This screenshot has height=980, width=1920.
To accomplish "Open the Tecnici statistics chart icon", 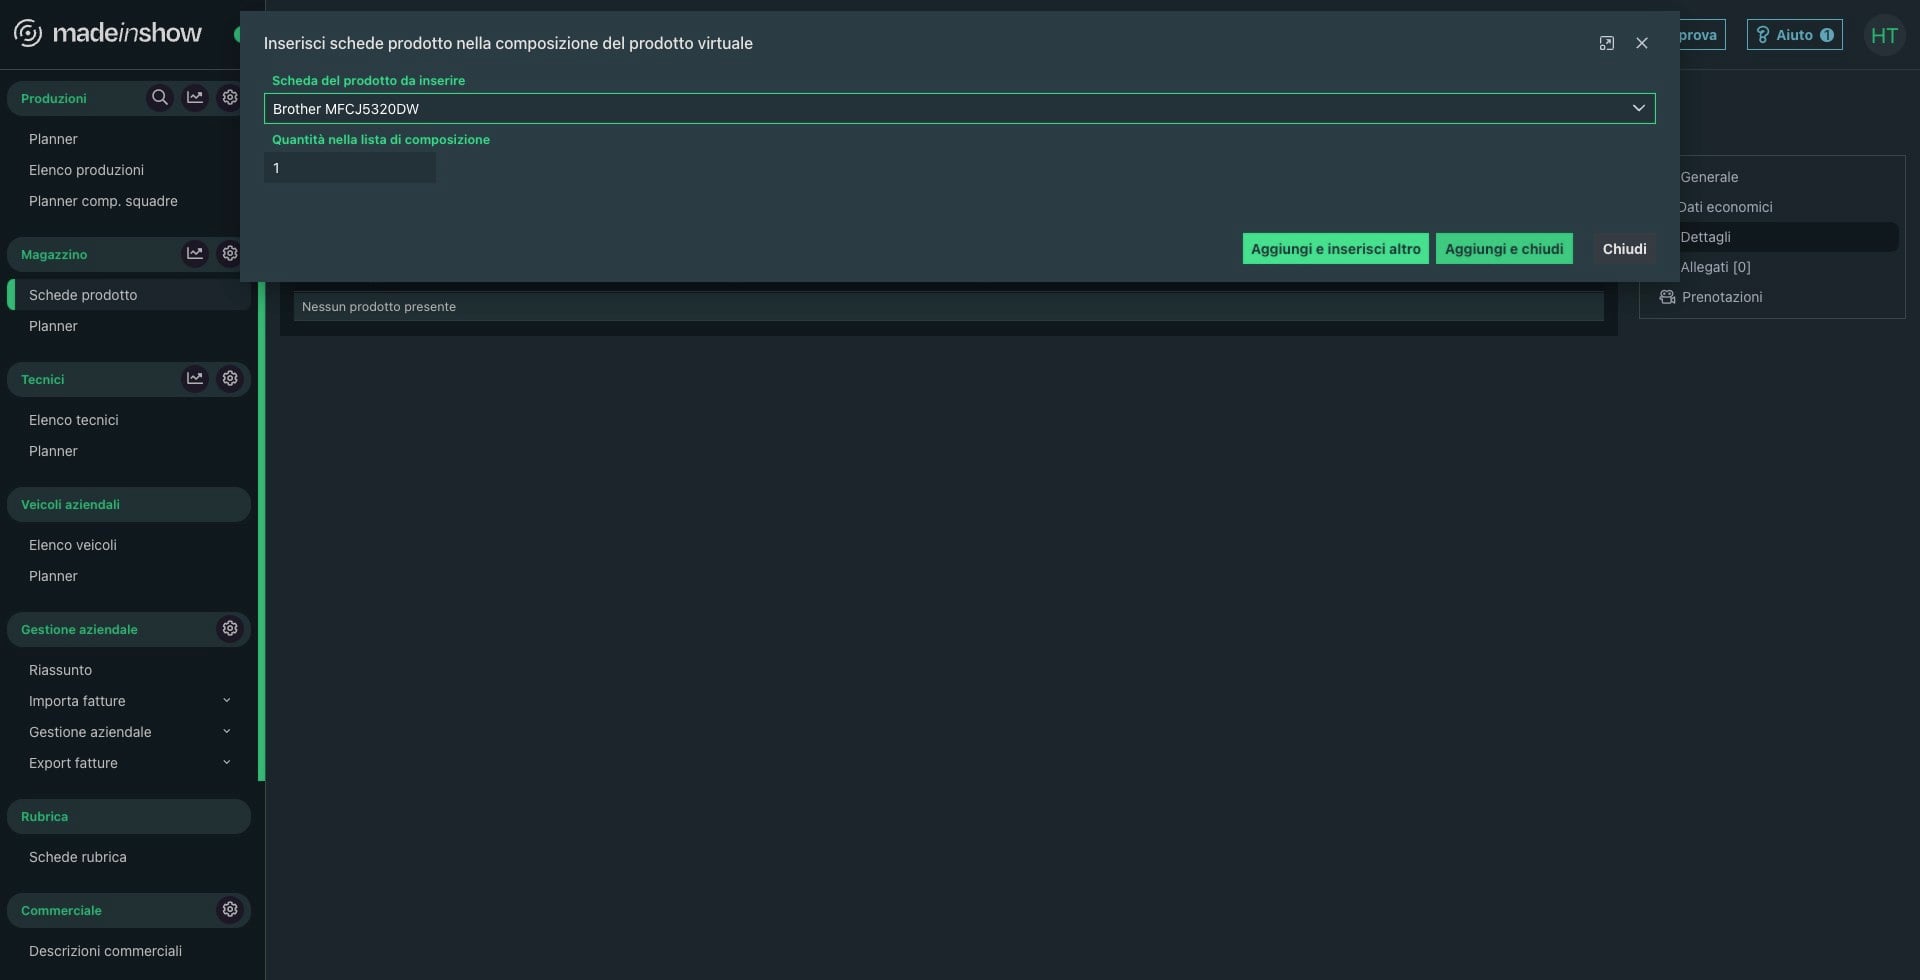I will (x=195, y=379).
